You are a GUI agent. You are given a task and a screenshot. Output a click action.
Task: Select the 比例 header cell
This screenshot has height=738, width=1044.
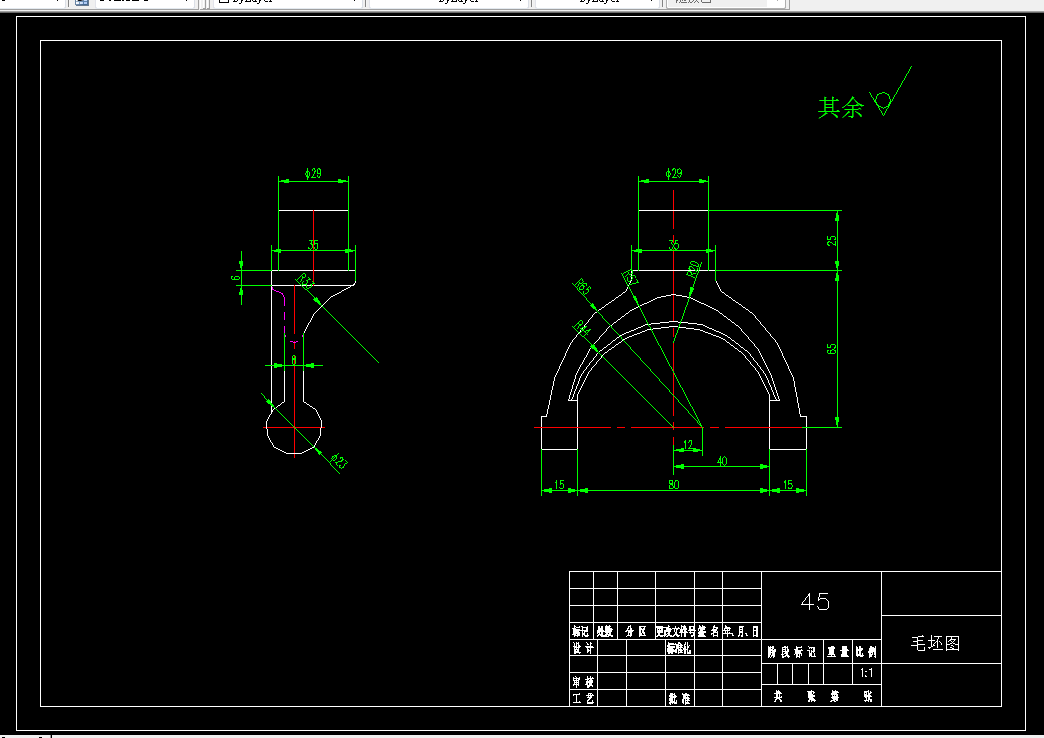click(867, 652)
